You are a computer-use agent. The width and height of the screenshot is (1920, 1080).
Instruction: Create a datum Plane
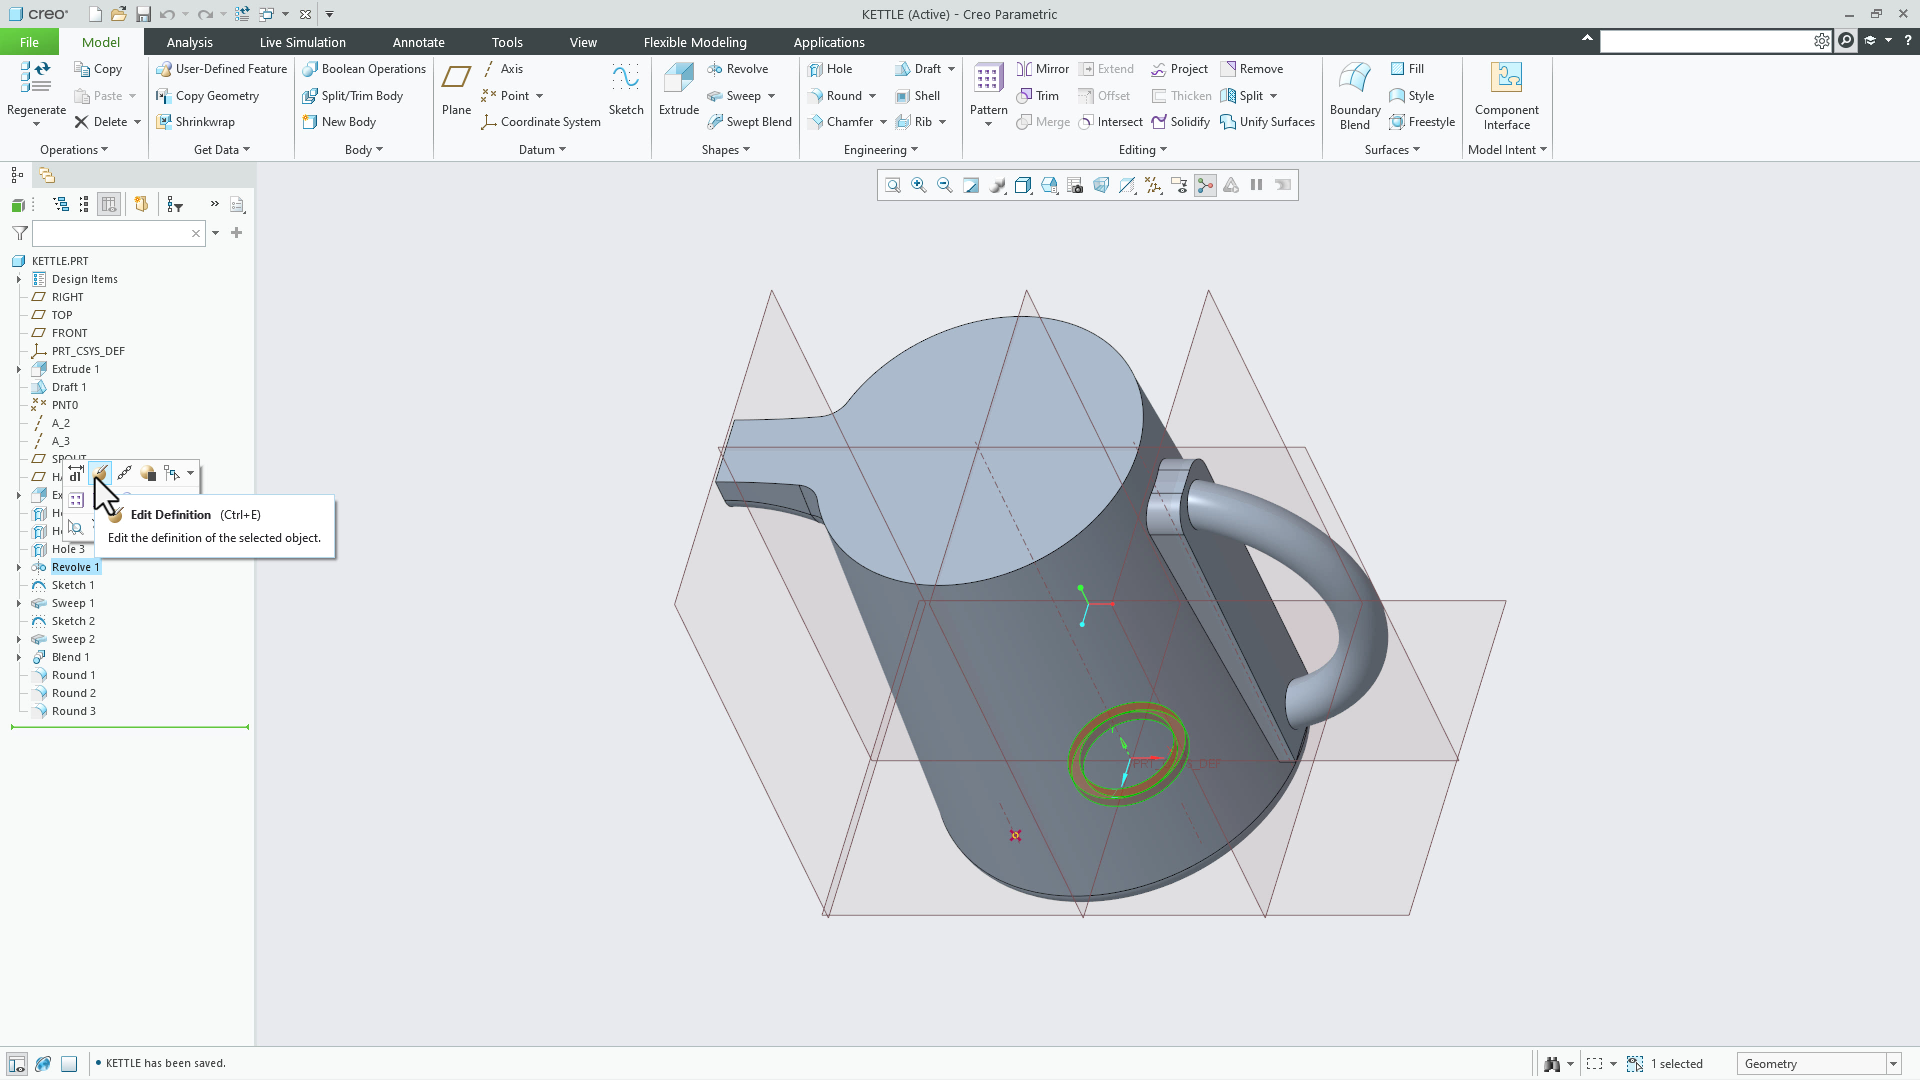pos(456,91)
